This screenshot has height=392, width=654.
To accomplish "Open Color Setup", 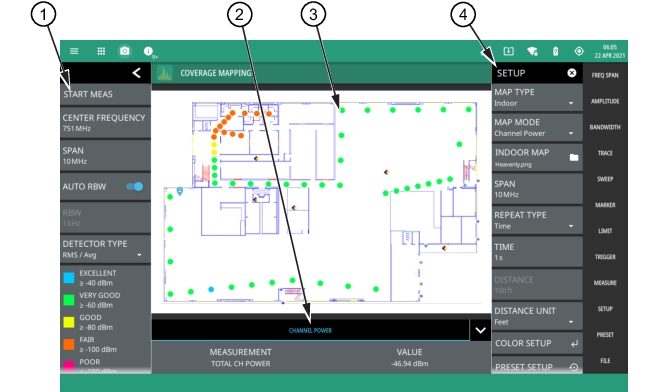I will pyautogui.click(x=537, y=343).
